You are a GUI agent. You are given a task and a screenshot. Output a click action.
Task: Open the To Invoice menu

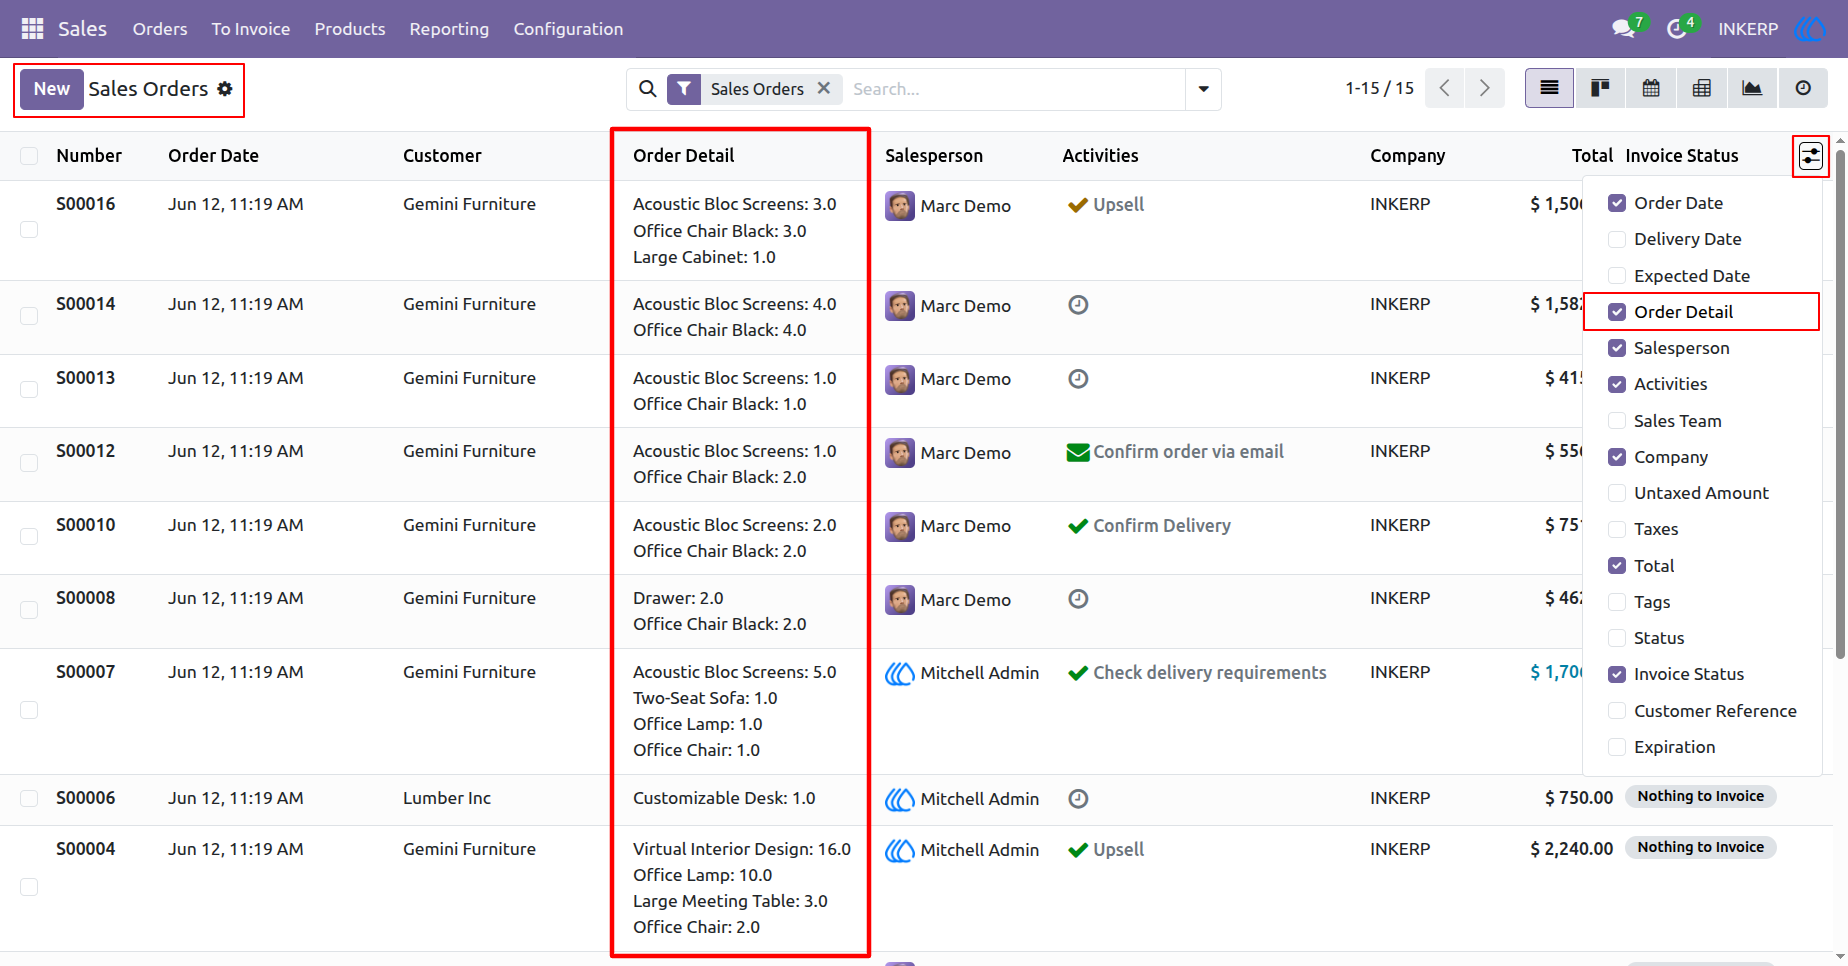[x=251, y=29]
